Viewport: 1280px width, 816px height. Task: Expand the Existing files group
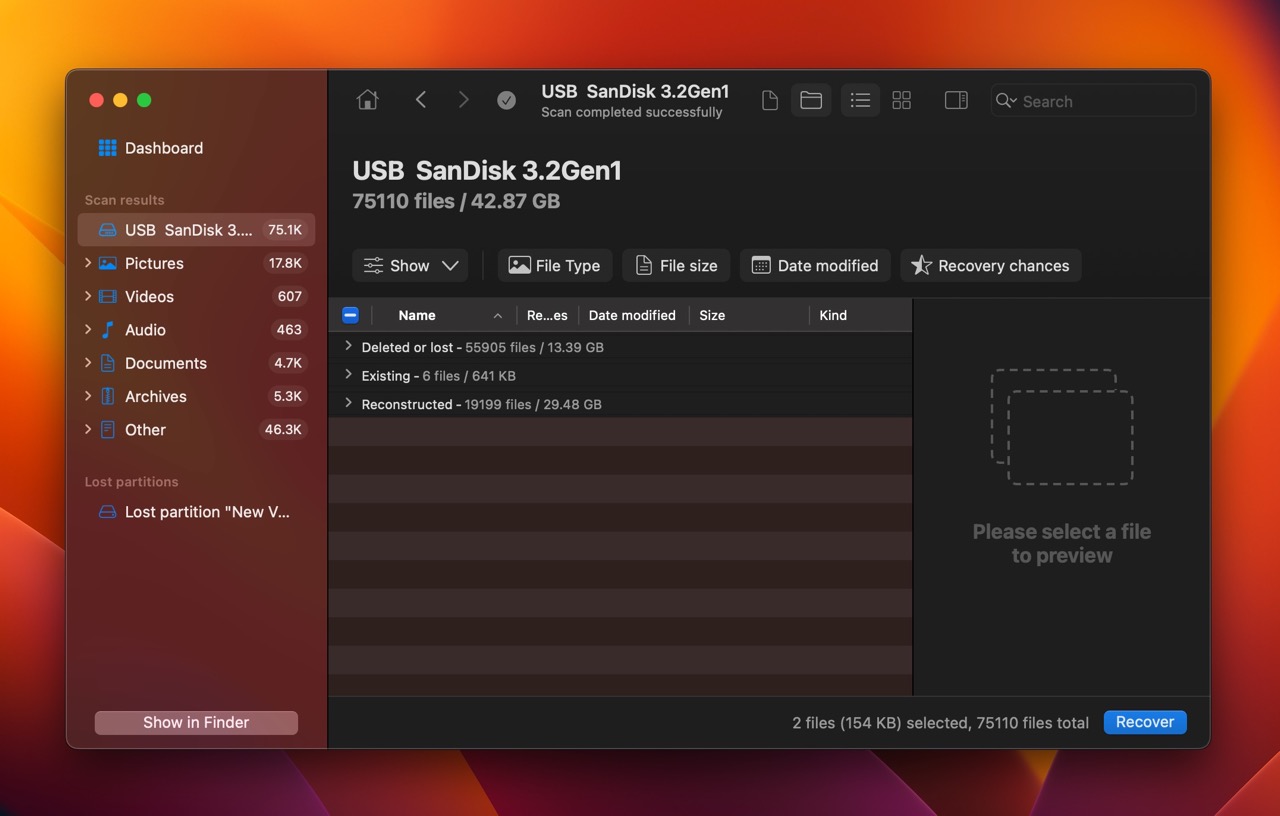click(348, 375)
